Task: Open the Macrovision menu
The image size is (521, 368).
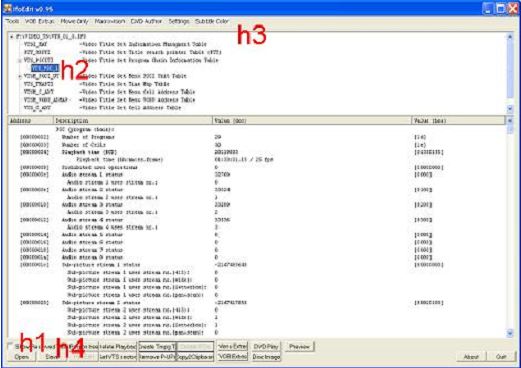Action: (x=110, y=21)
